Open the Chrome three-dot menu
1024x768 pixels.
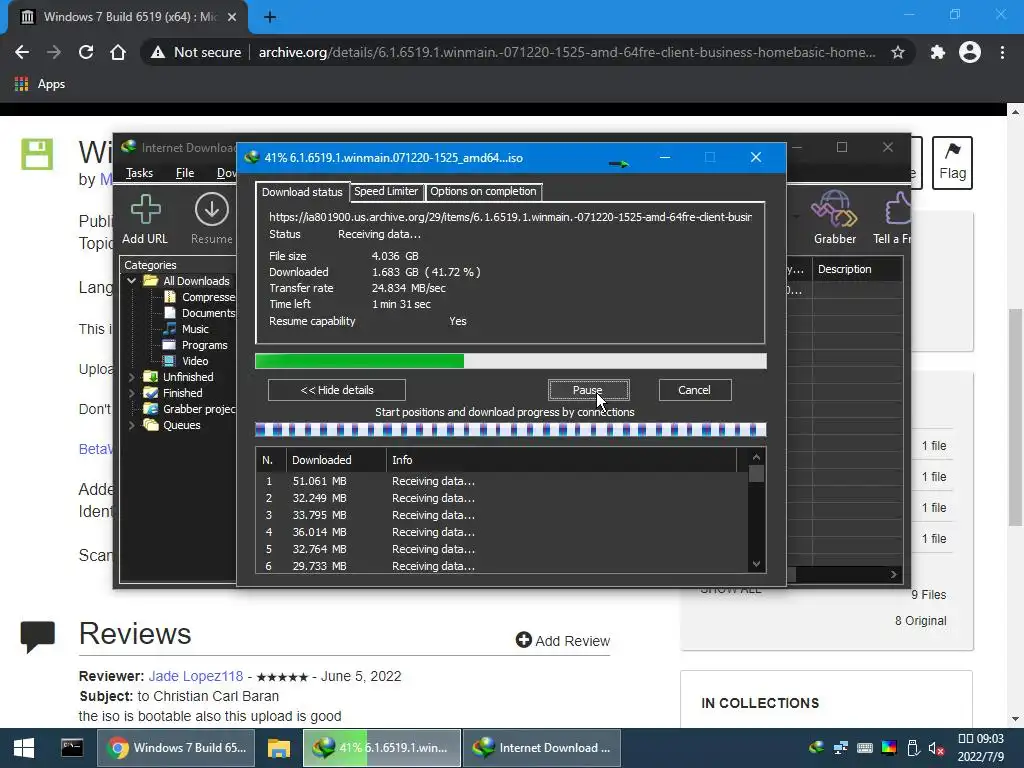[1002, 52]
